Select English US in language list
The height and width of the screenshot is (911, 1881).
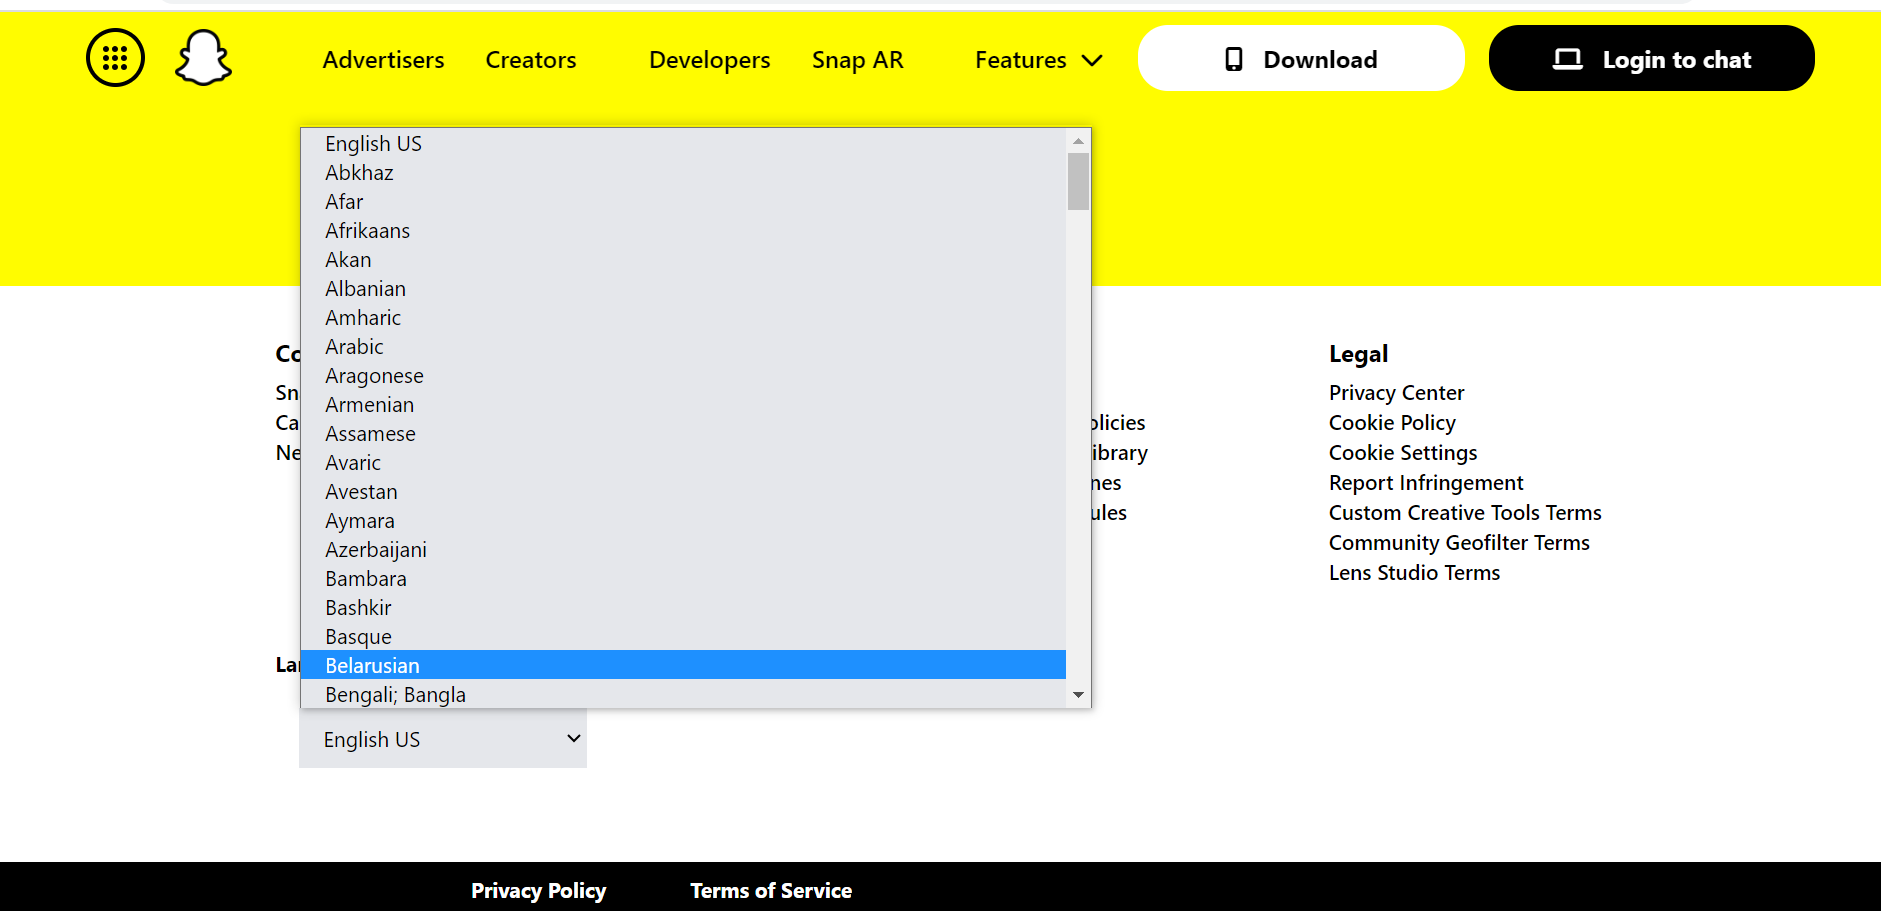683,143
